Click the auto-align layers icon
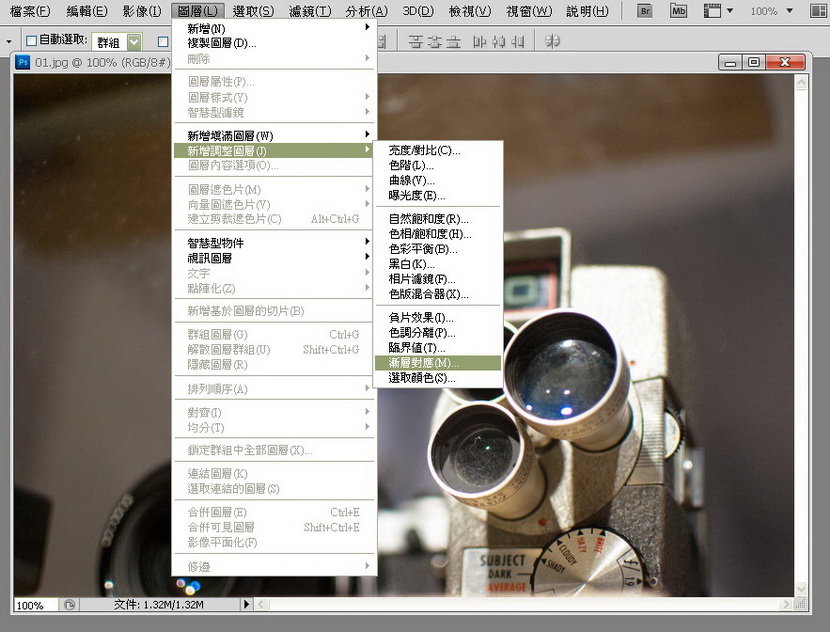Image resolution: width=830 pixels, height=632 pixels. pos(553,41)
